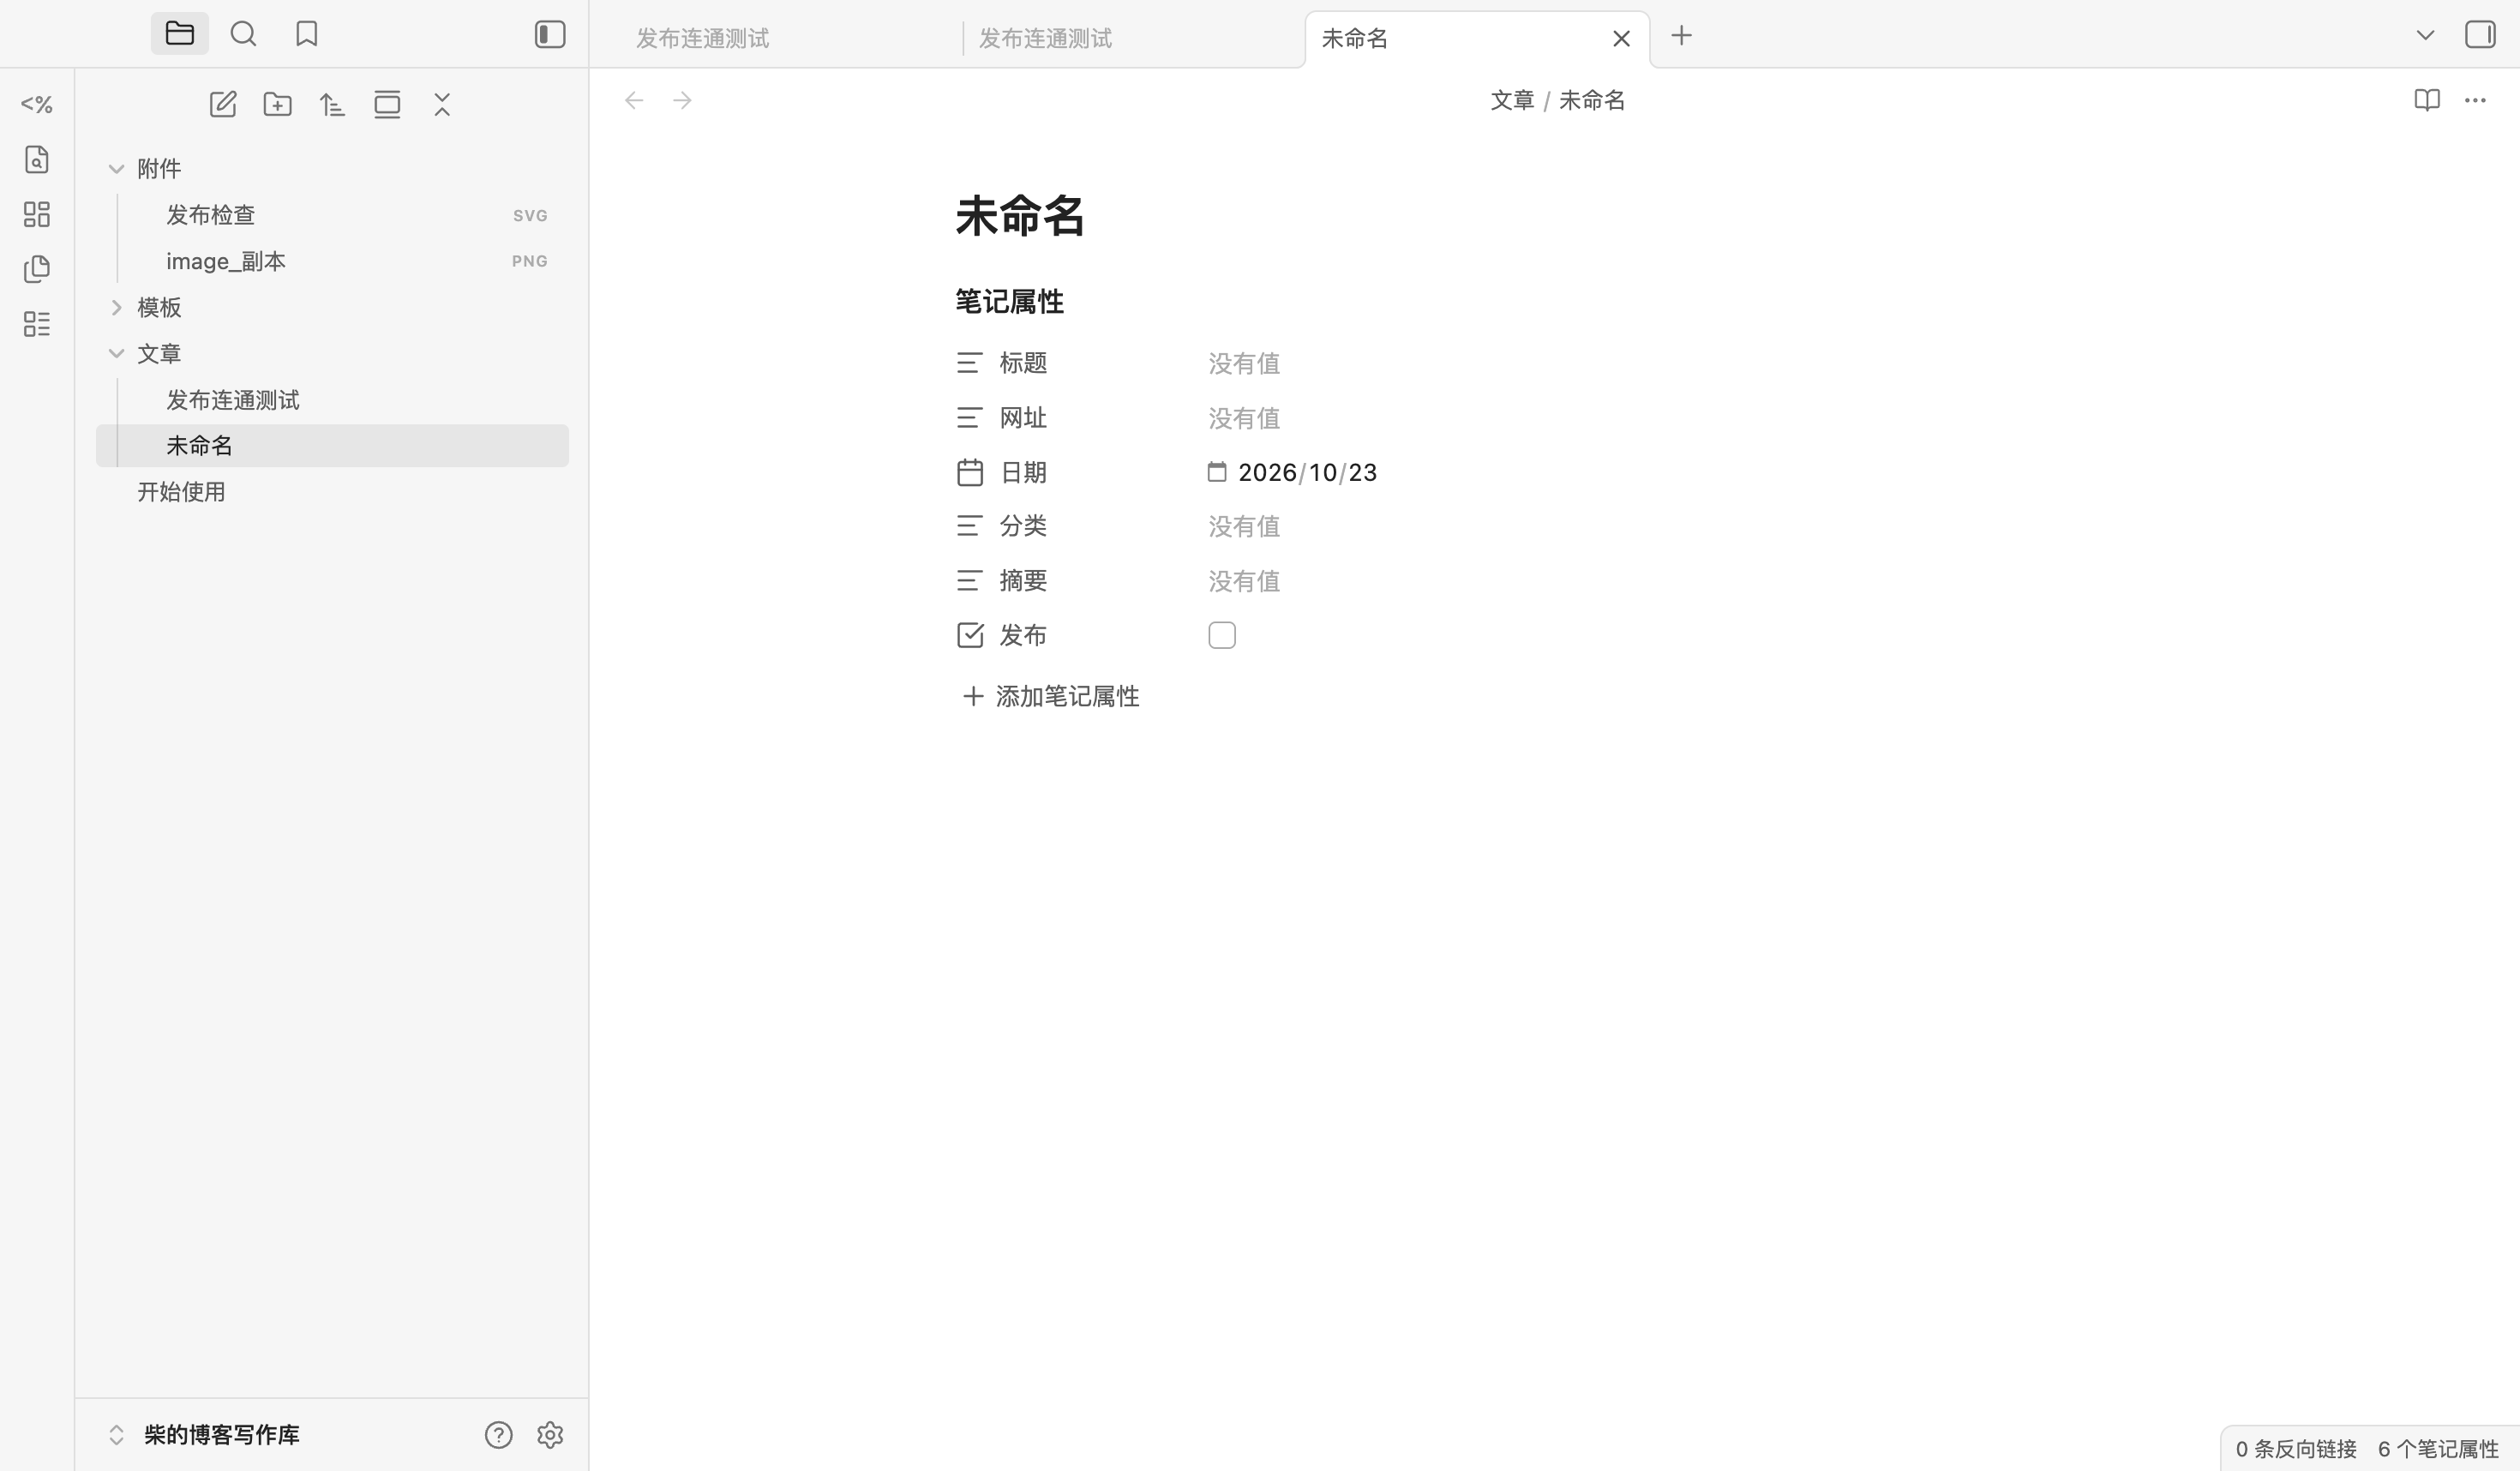This screenshot has width=2520, height=1471.
Task: Expand the 模板 folder
Action: 116,307
